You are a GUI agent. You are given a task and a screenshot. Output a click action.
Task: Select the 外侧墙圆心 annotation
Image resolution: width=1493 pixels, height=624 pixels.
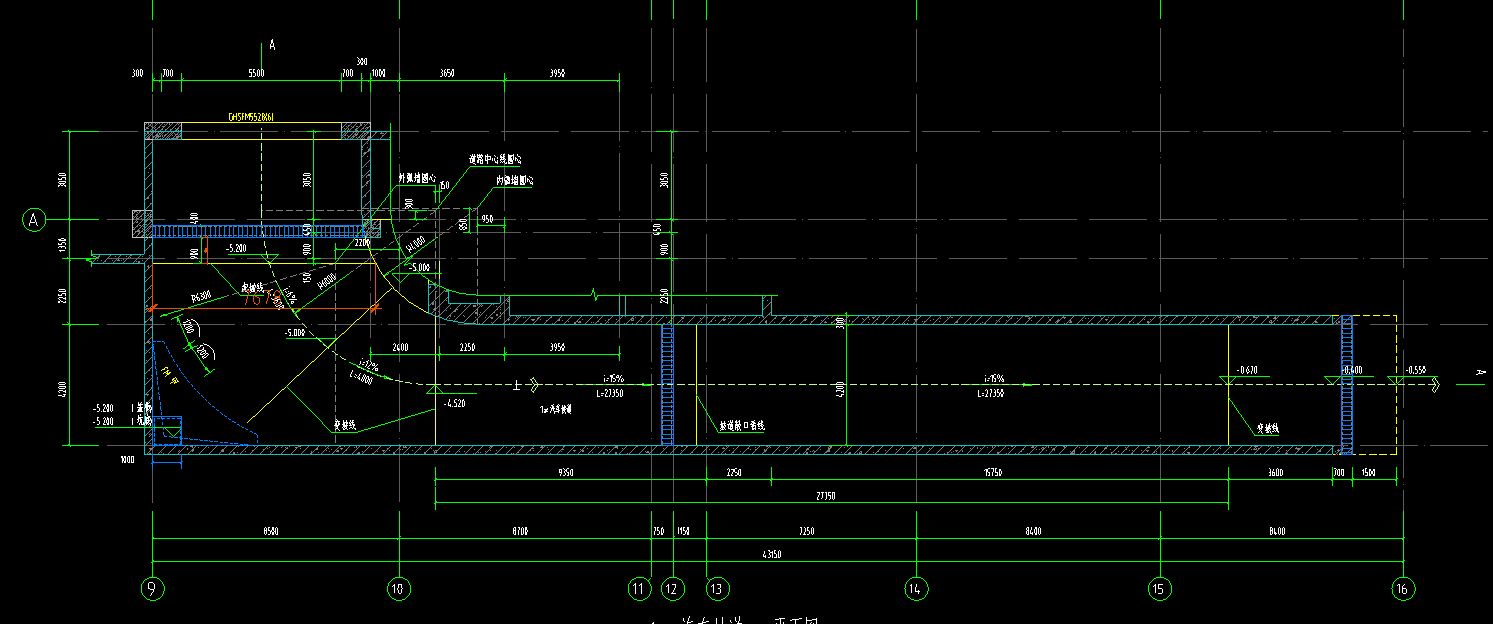tap(418, 178)
